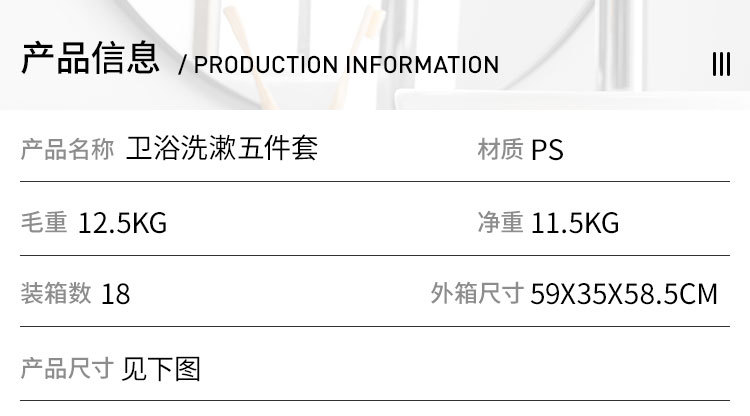The height and width of the screenshot is (416, 750).
Task: Click the 卫浴洗漱五件套 product name
Action: pos(222,149)
